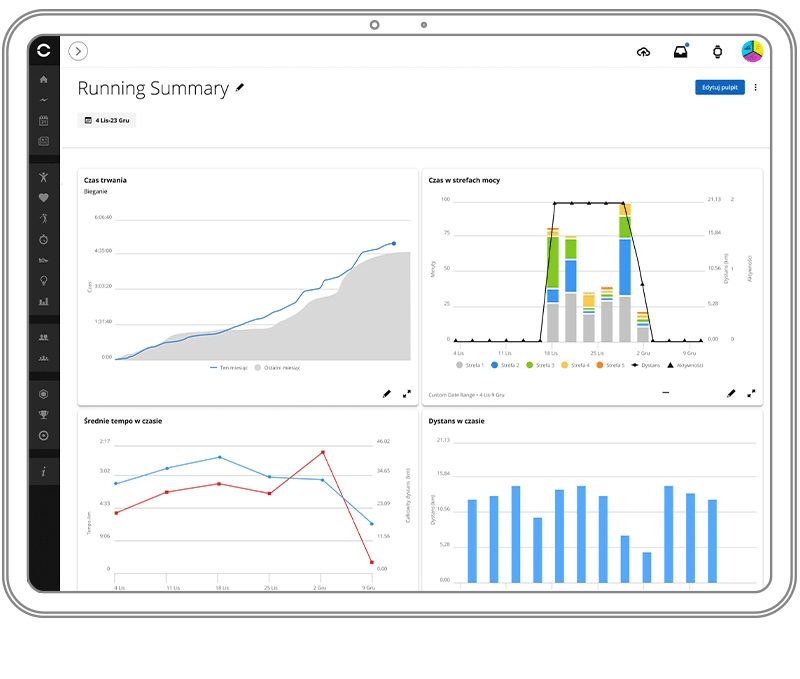Image resolution: width=800 pixels, height=679 pixels.
Task: Expand the sidebar with the arrow button
Action: click(78, 51)
